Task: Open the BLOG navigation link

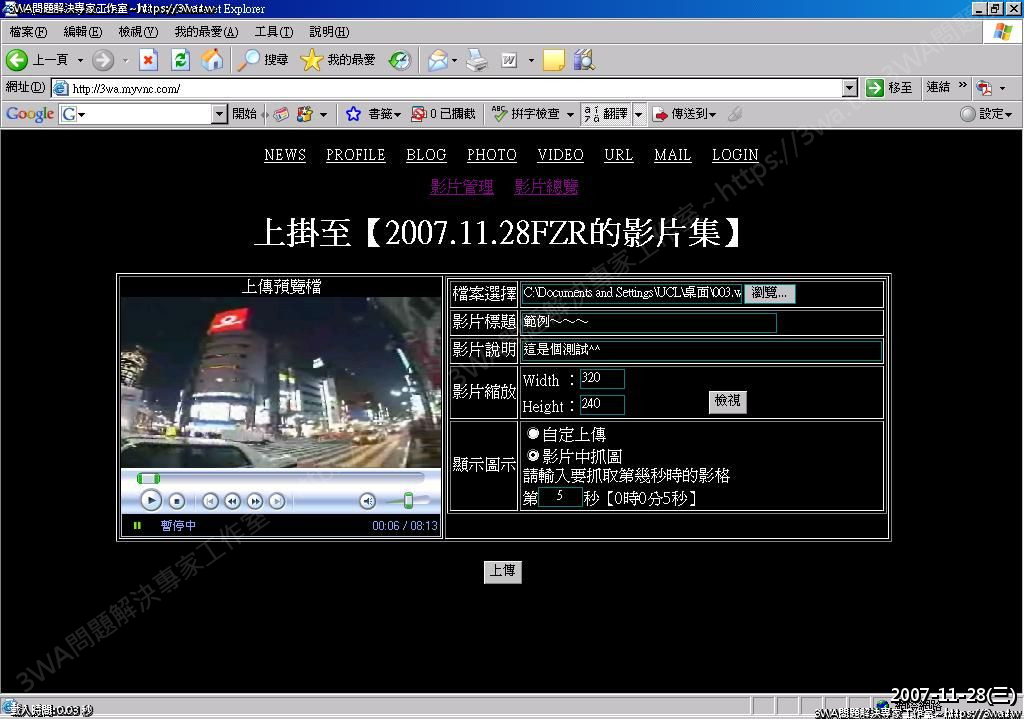Action: click(426, 155)
